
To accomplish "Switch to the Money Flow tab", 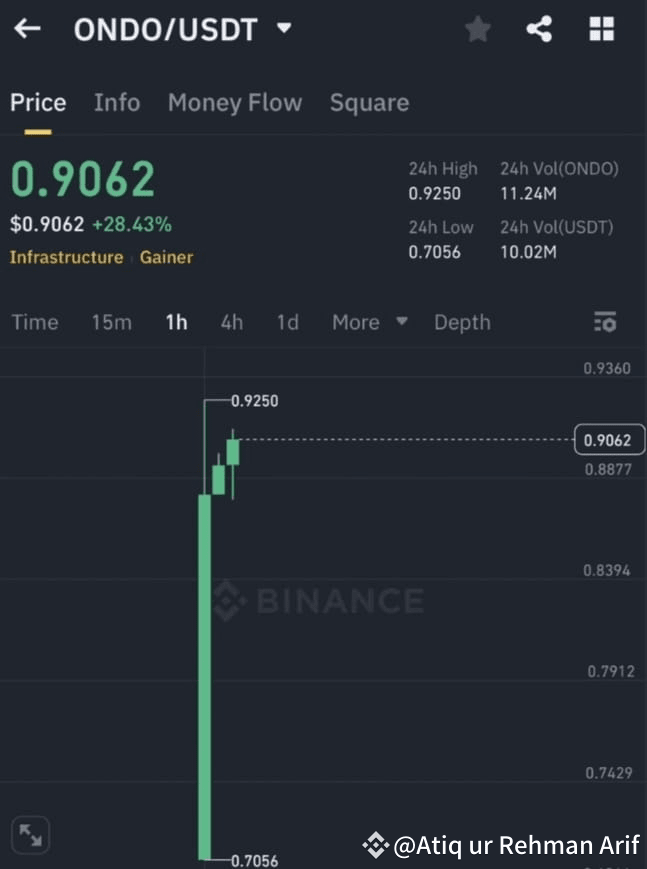I will tap(235, 103).
